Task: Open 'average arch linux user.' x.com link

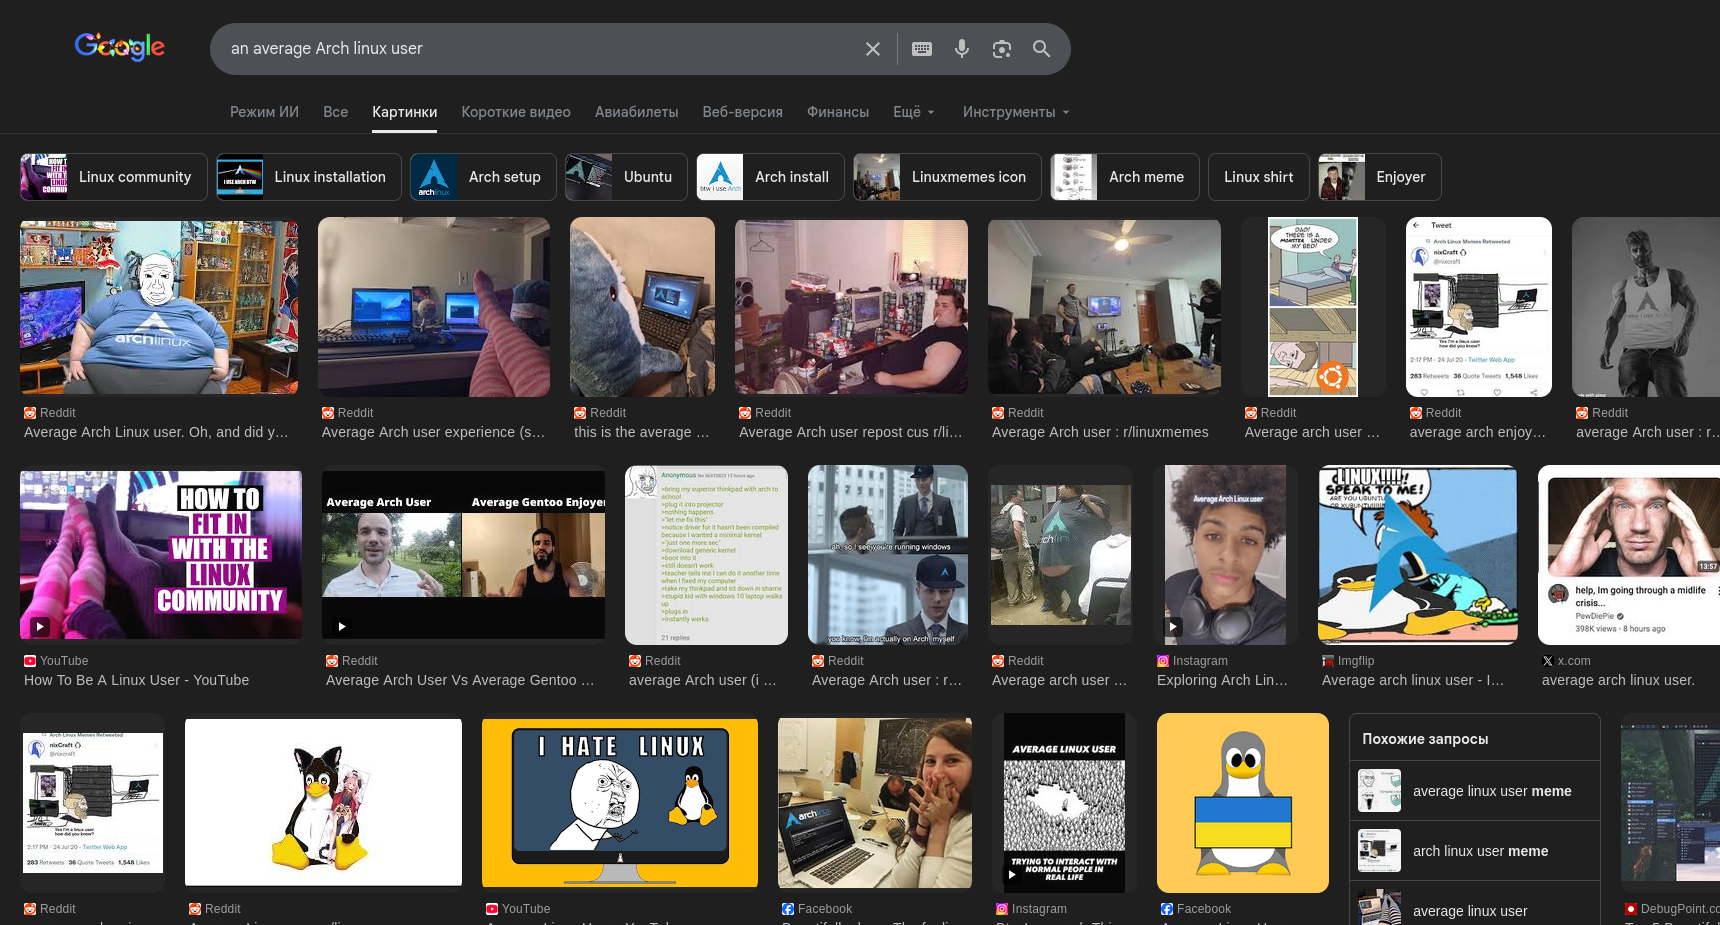Action: click(x=1618, y=680)
